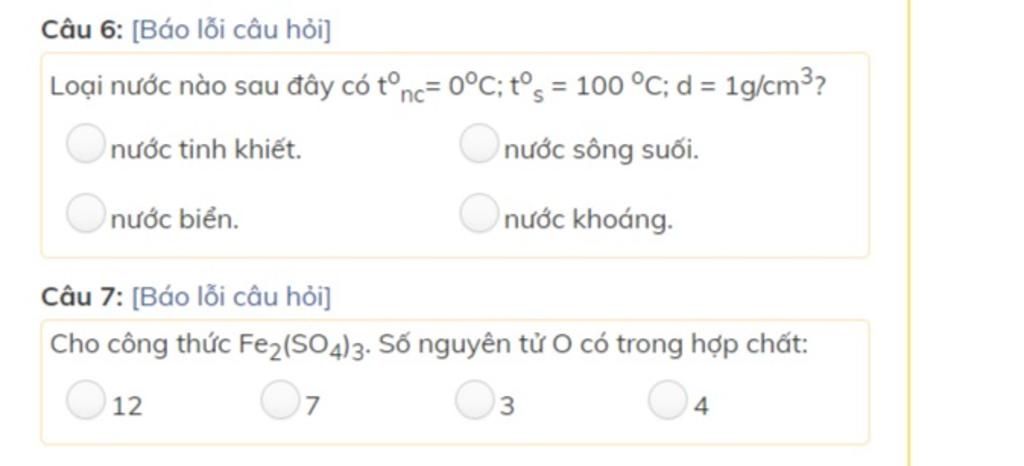Image resolution: width=1024 pixels, height=466 pixels.
Task: Choose the nước sông suối radio option
Action: pos(479,144)
